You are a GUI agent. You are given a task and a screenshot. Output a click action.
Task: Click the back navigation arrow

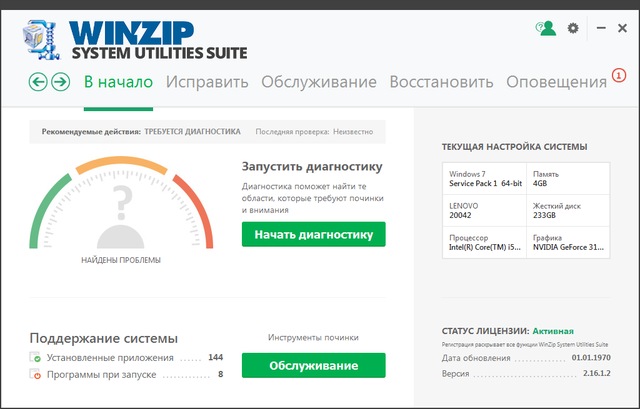39,82
